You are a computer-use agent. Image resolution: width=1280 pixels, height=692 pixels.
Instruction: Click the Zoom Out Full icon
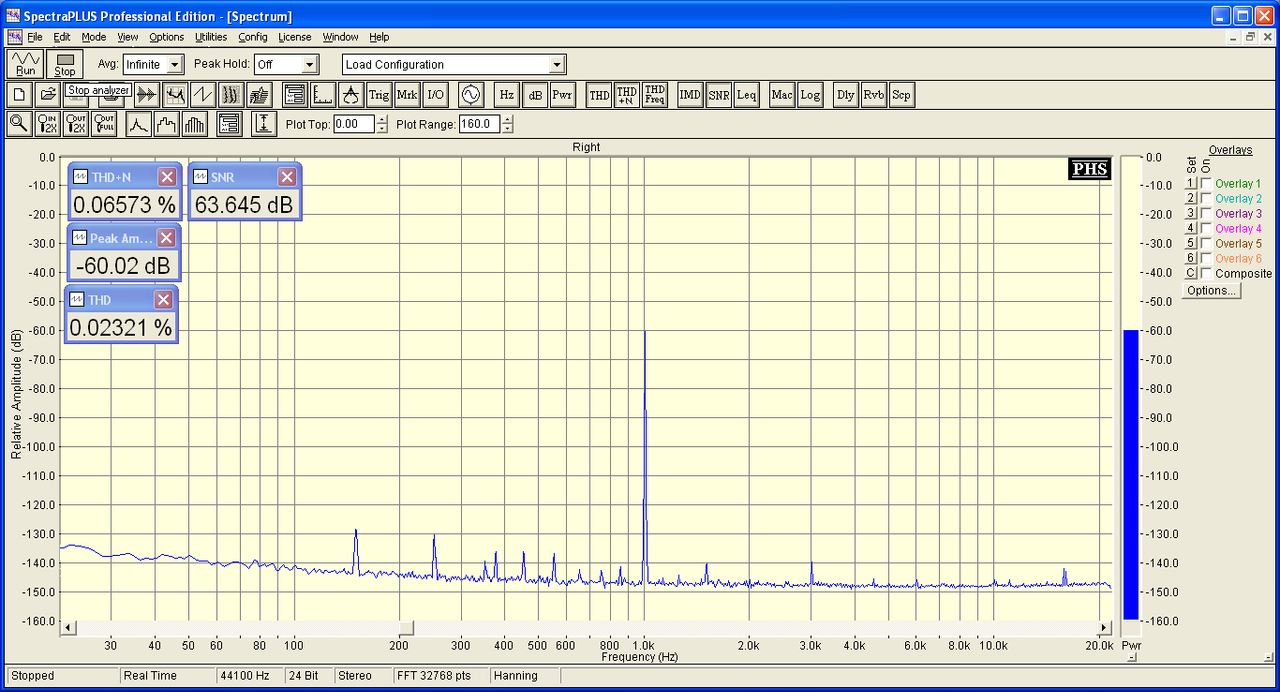103,124
